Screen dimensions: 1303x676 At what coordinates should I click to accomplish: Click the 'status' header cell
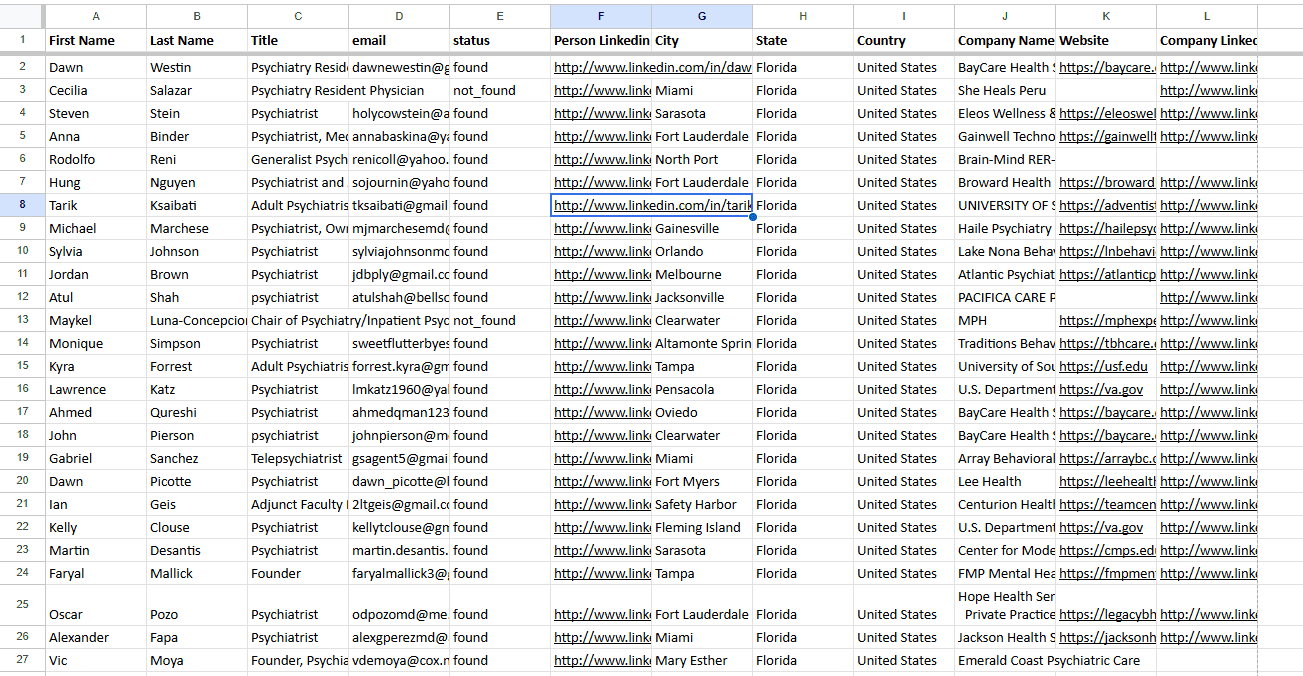tap(500, 41)
